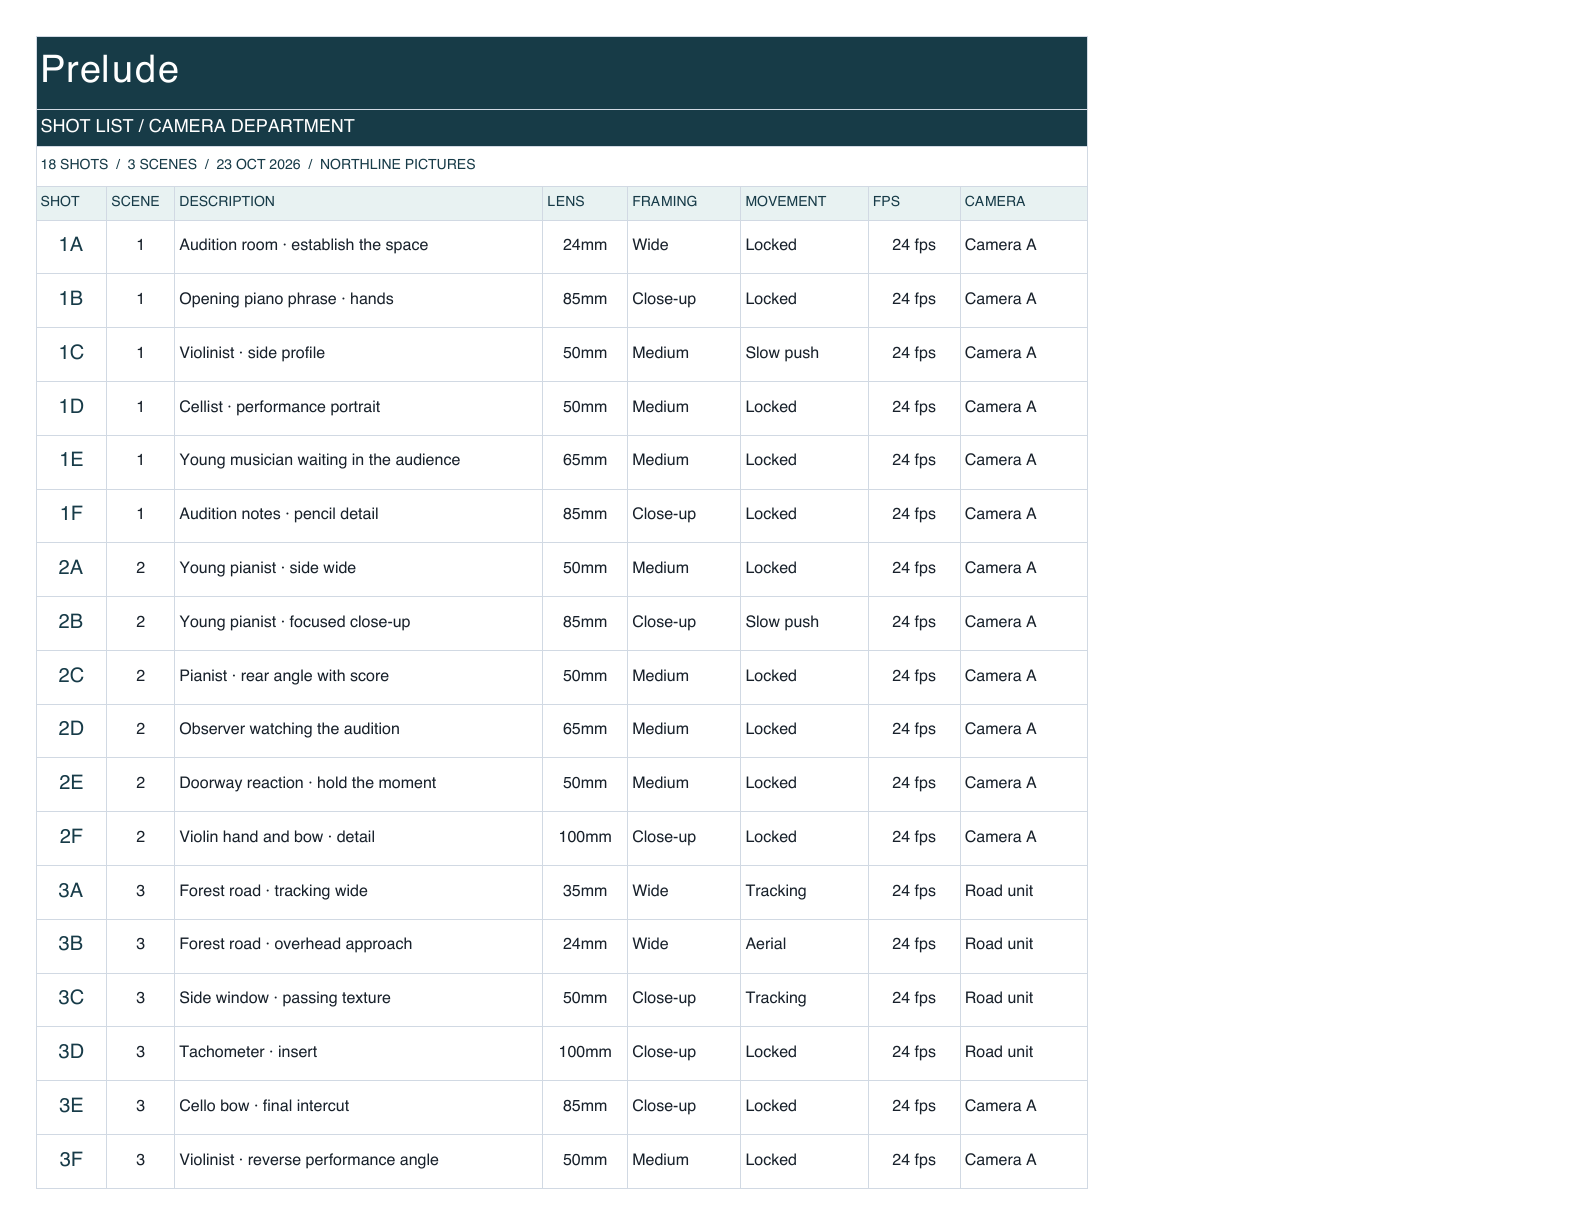Click the LENS column header
Viewport: 1584px width, 1224px height.
pyautogui.click(x=565, y=201)
